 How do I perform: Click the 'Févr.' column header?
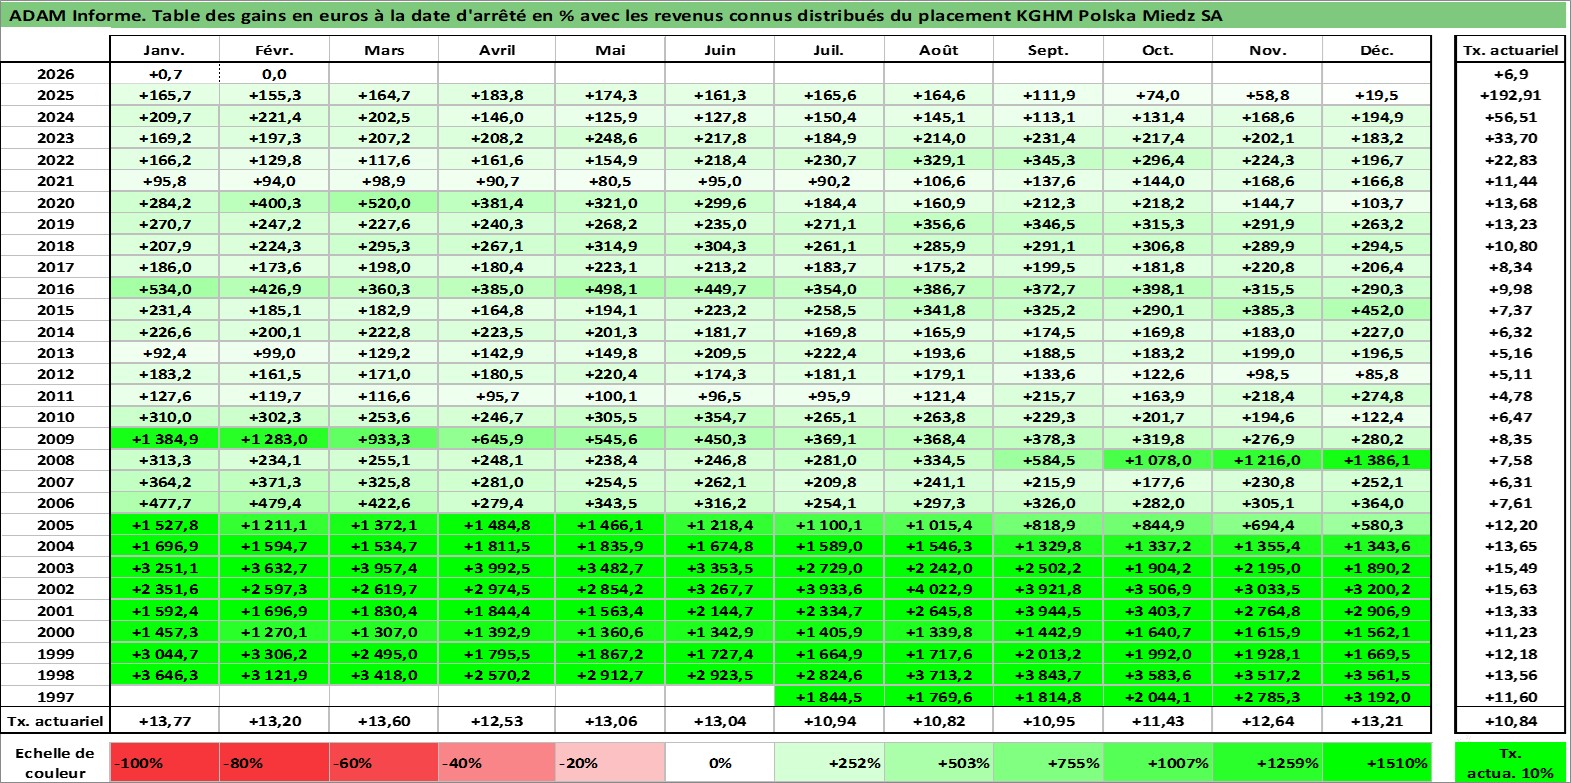point(274,50)
